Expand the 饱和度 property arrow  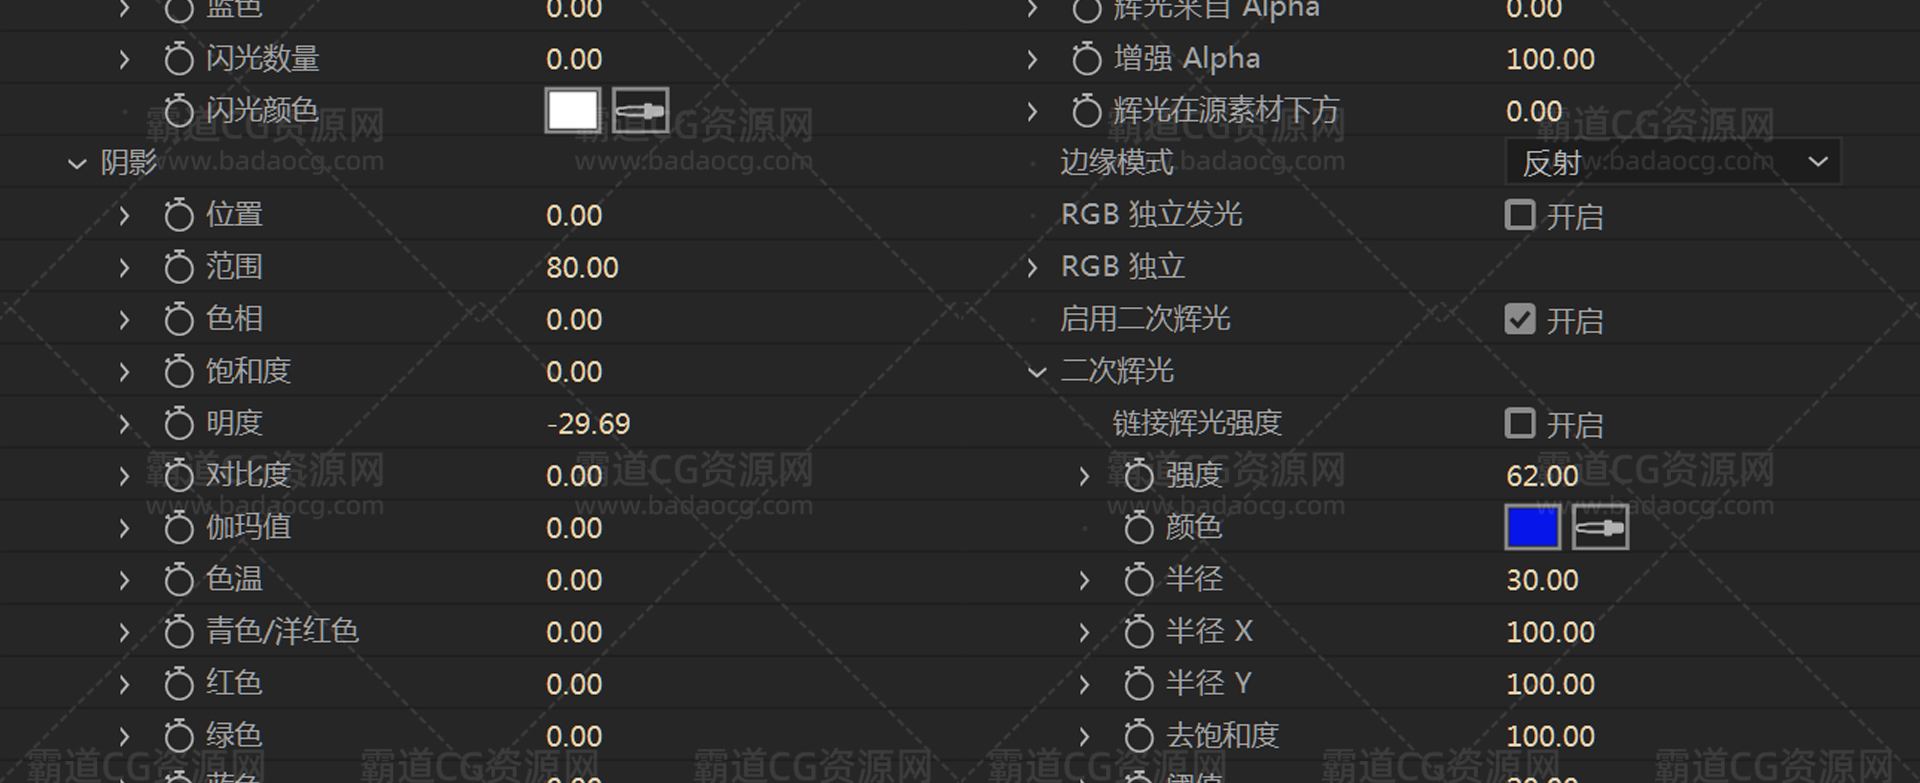coord(124,372)
